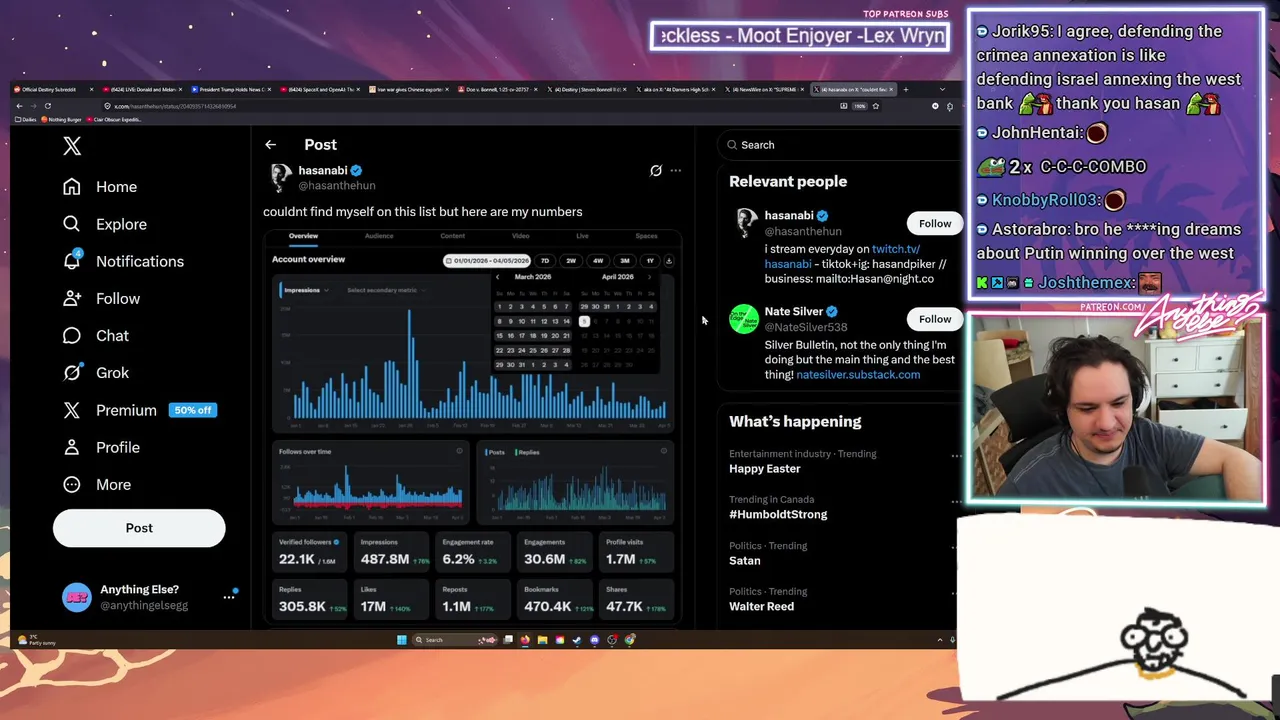Open the Steam taskbar icon
Viewport: 1280px width, 720px height.
pyautogui.click(x=577, y=640)
